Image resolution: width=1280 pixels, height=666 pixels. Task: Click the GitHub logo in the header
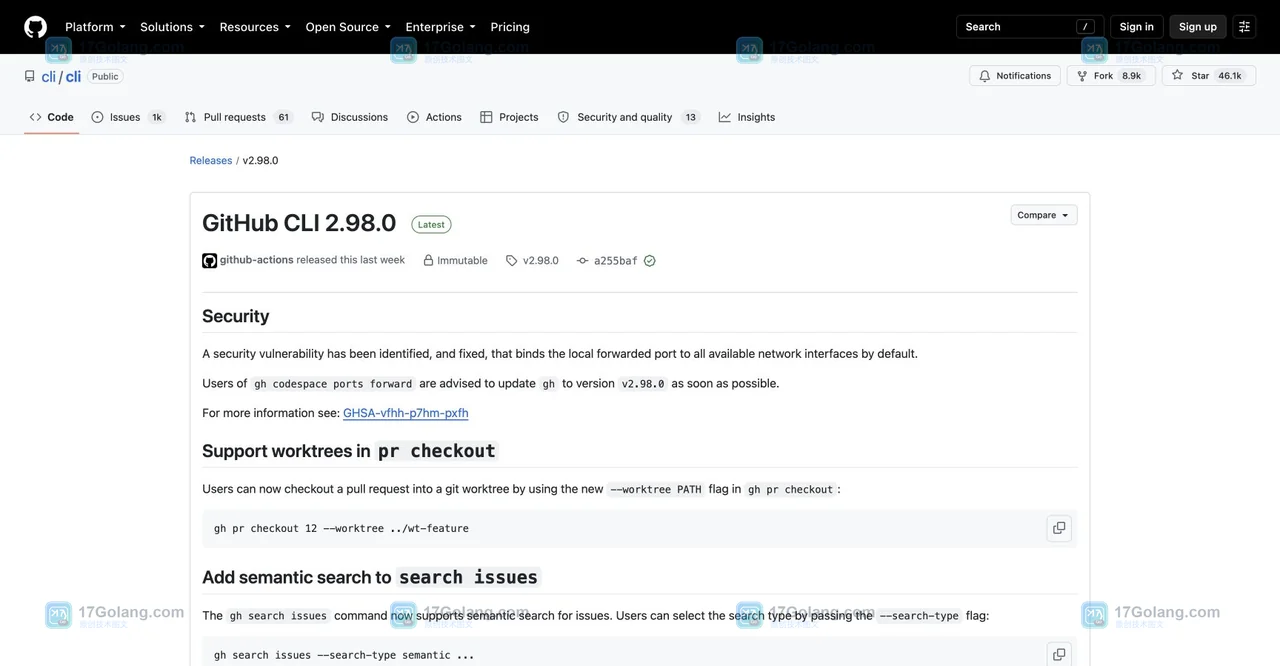click(35, 27)
